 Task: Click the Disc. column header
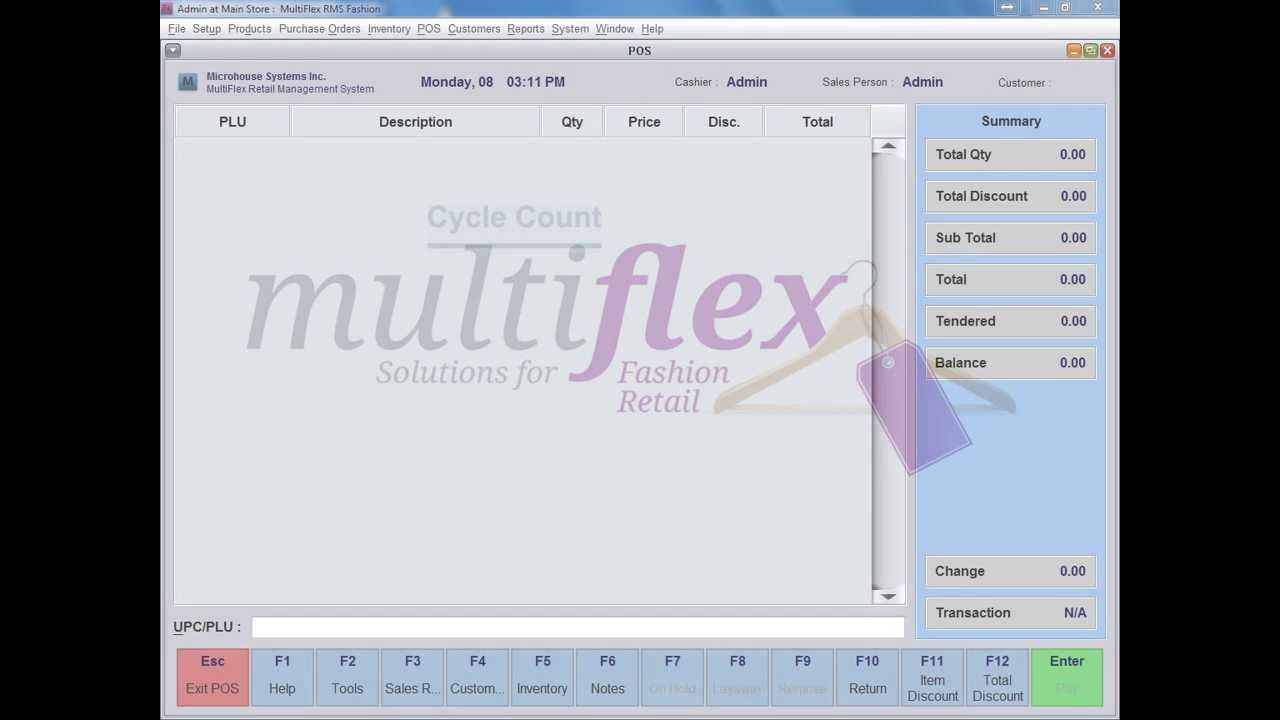pos(724,122)
